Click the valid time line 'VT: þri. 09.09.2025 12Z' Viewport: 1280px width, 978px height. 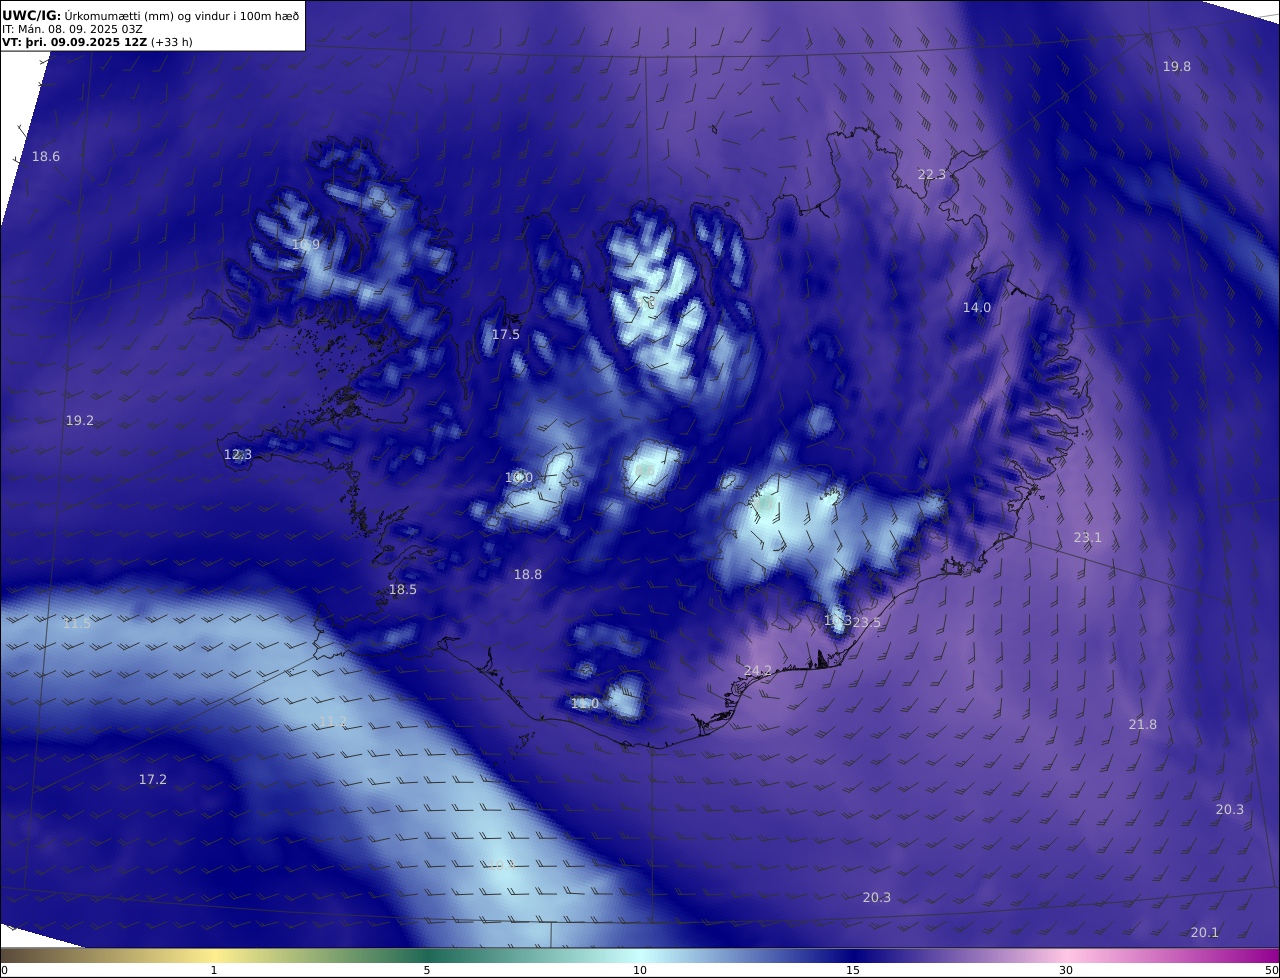pyautogui.click(x=74, y=42)
